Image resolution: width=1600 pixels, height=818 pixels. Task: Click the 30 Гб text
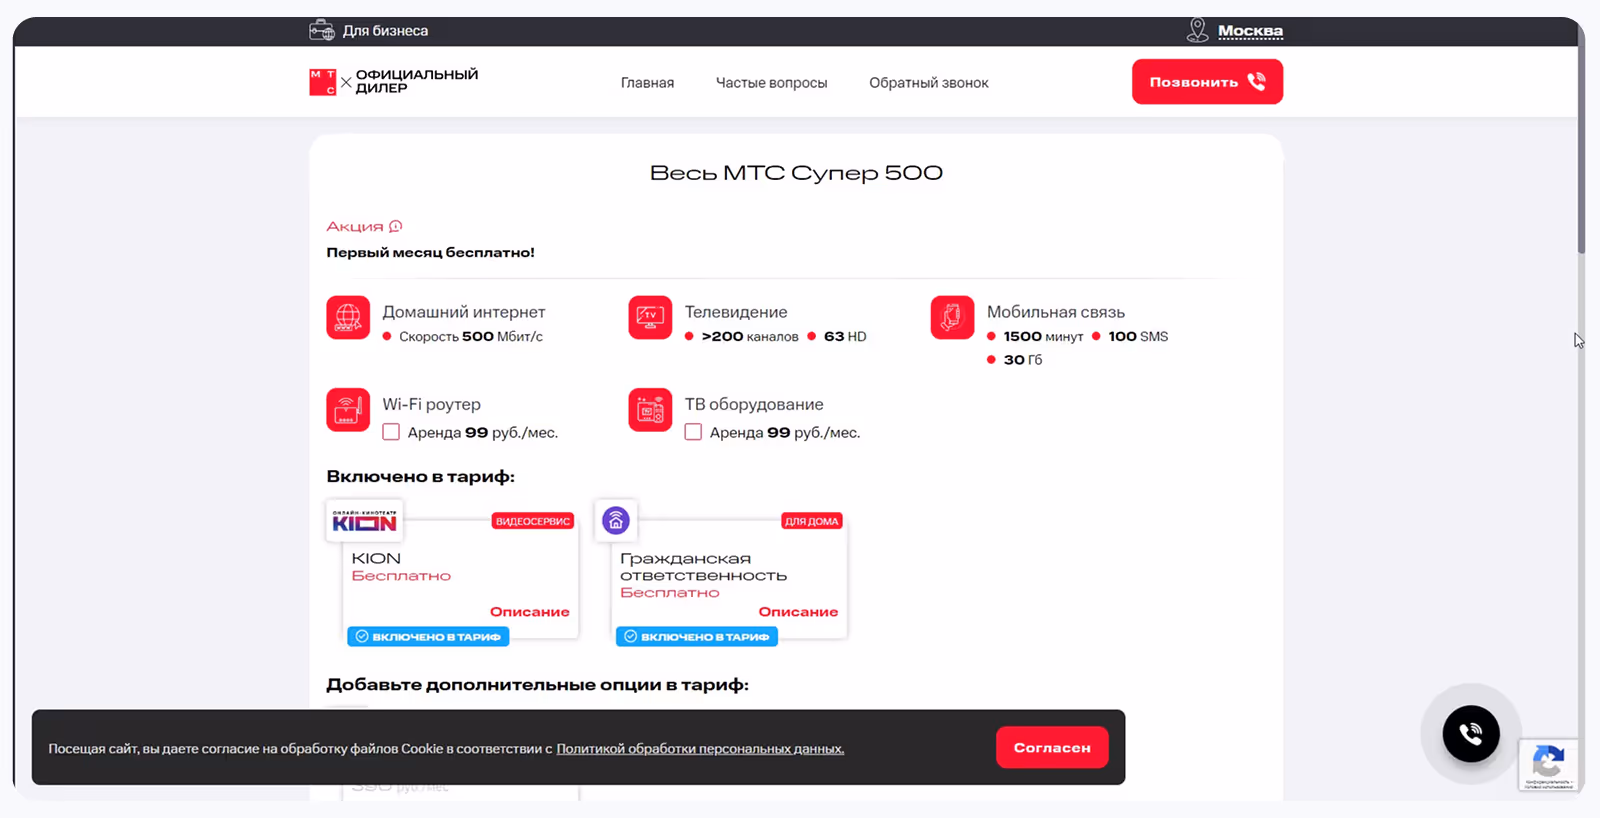(x=1022, y=360)
